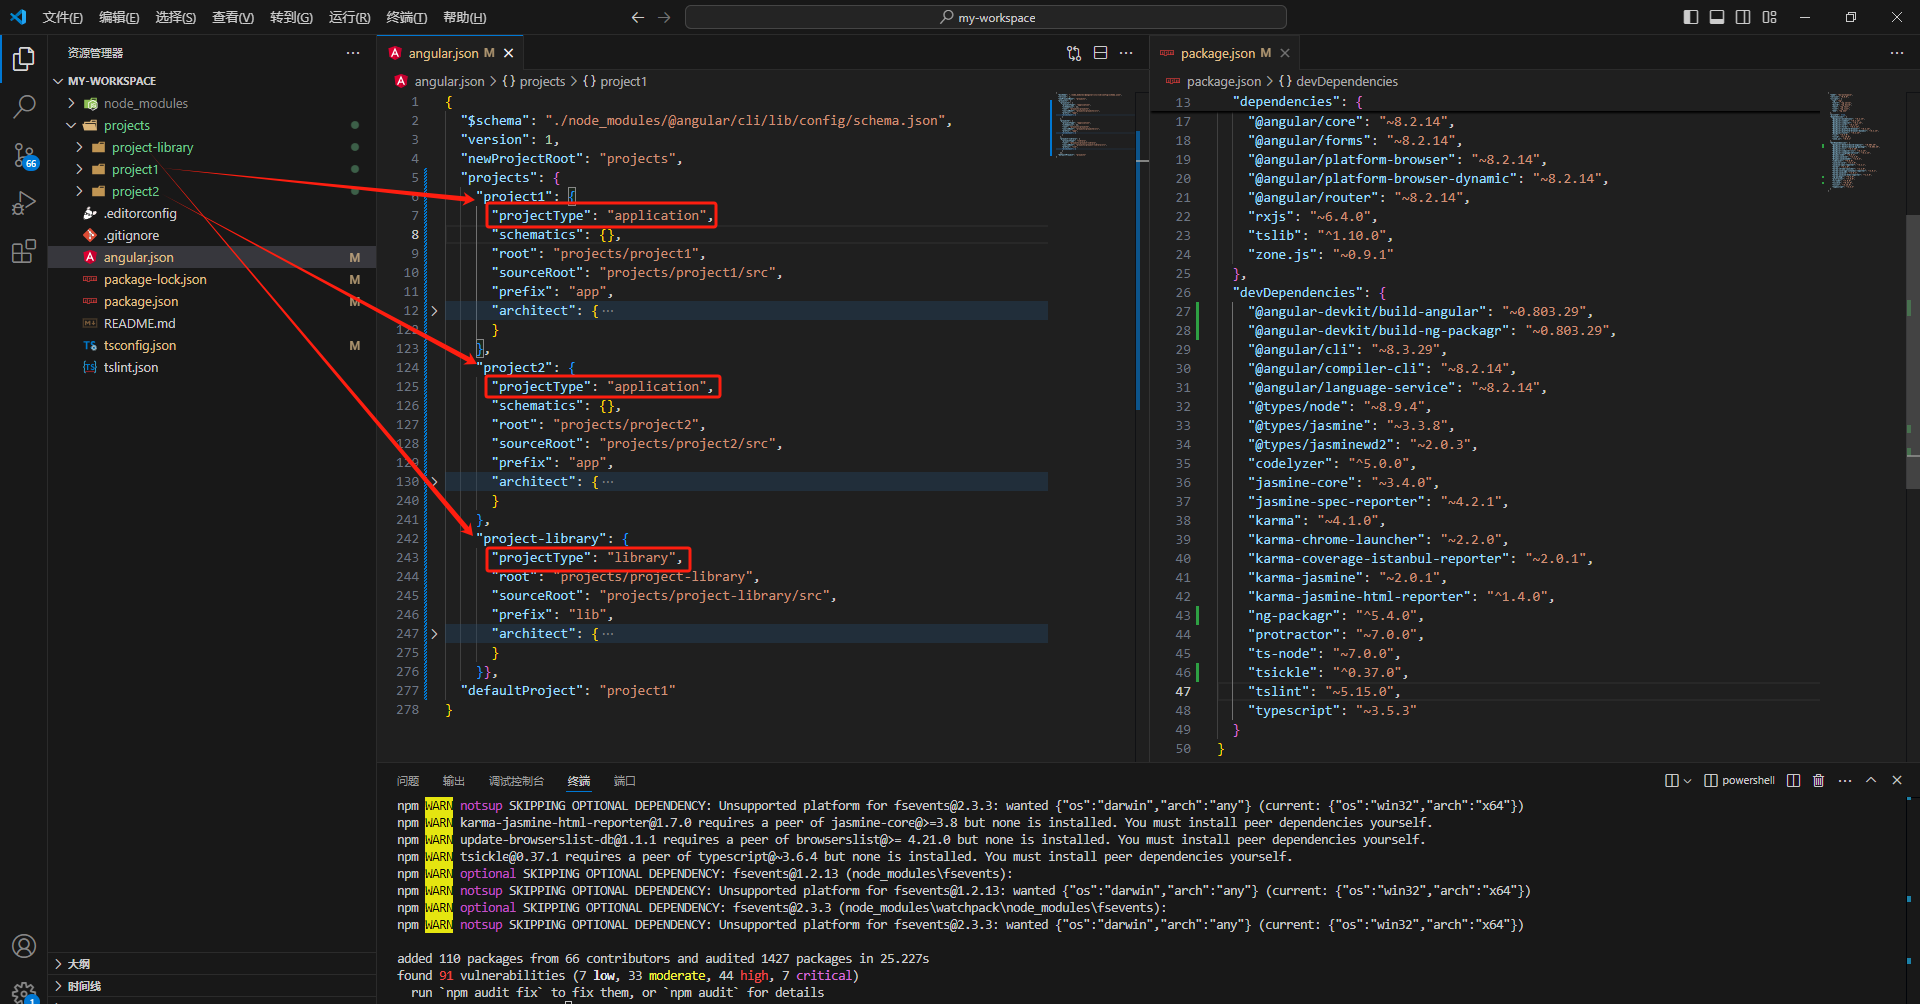Screen dimensions: 1920x1004
Task: Activate the package.json editor tab
Action: [1225, 53]
